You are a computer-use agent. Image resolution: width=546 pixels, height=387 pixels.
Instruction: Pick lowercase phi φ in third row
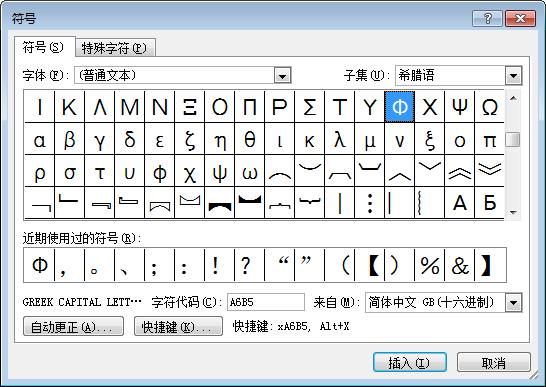pyautogui.click(x=160, y=171)
